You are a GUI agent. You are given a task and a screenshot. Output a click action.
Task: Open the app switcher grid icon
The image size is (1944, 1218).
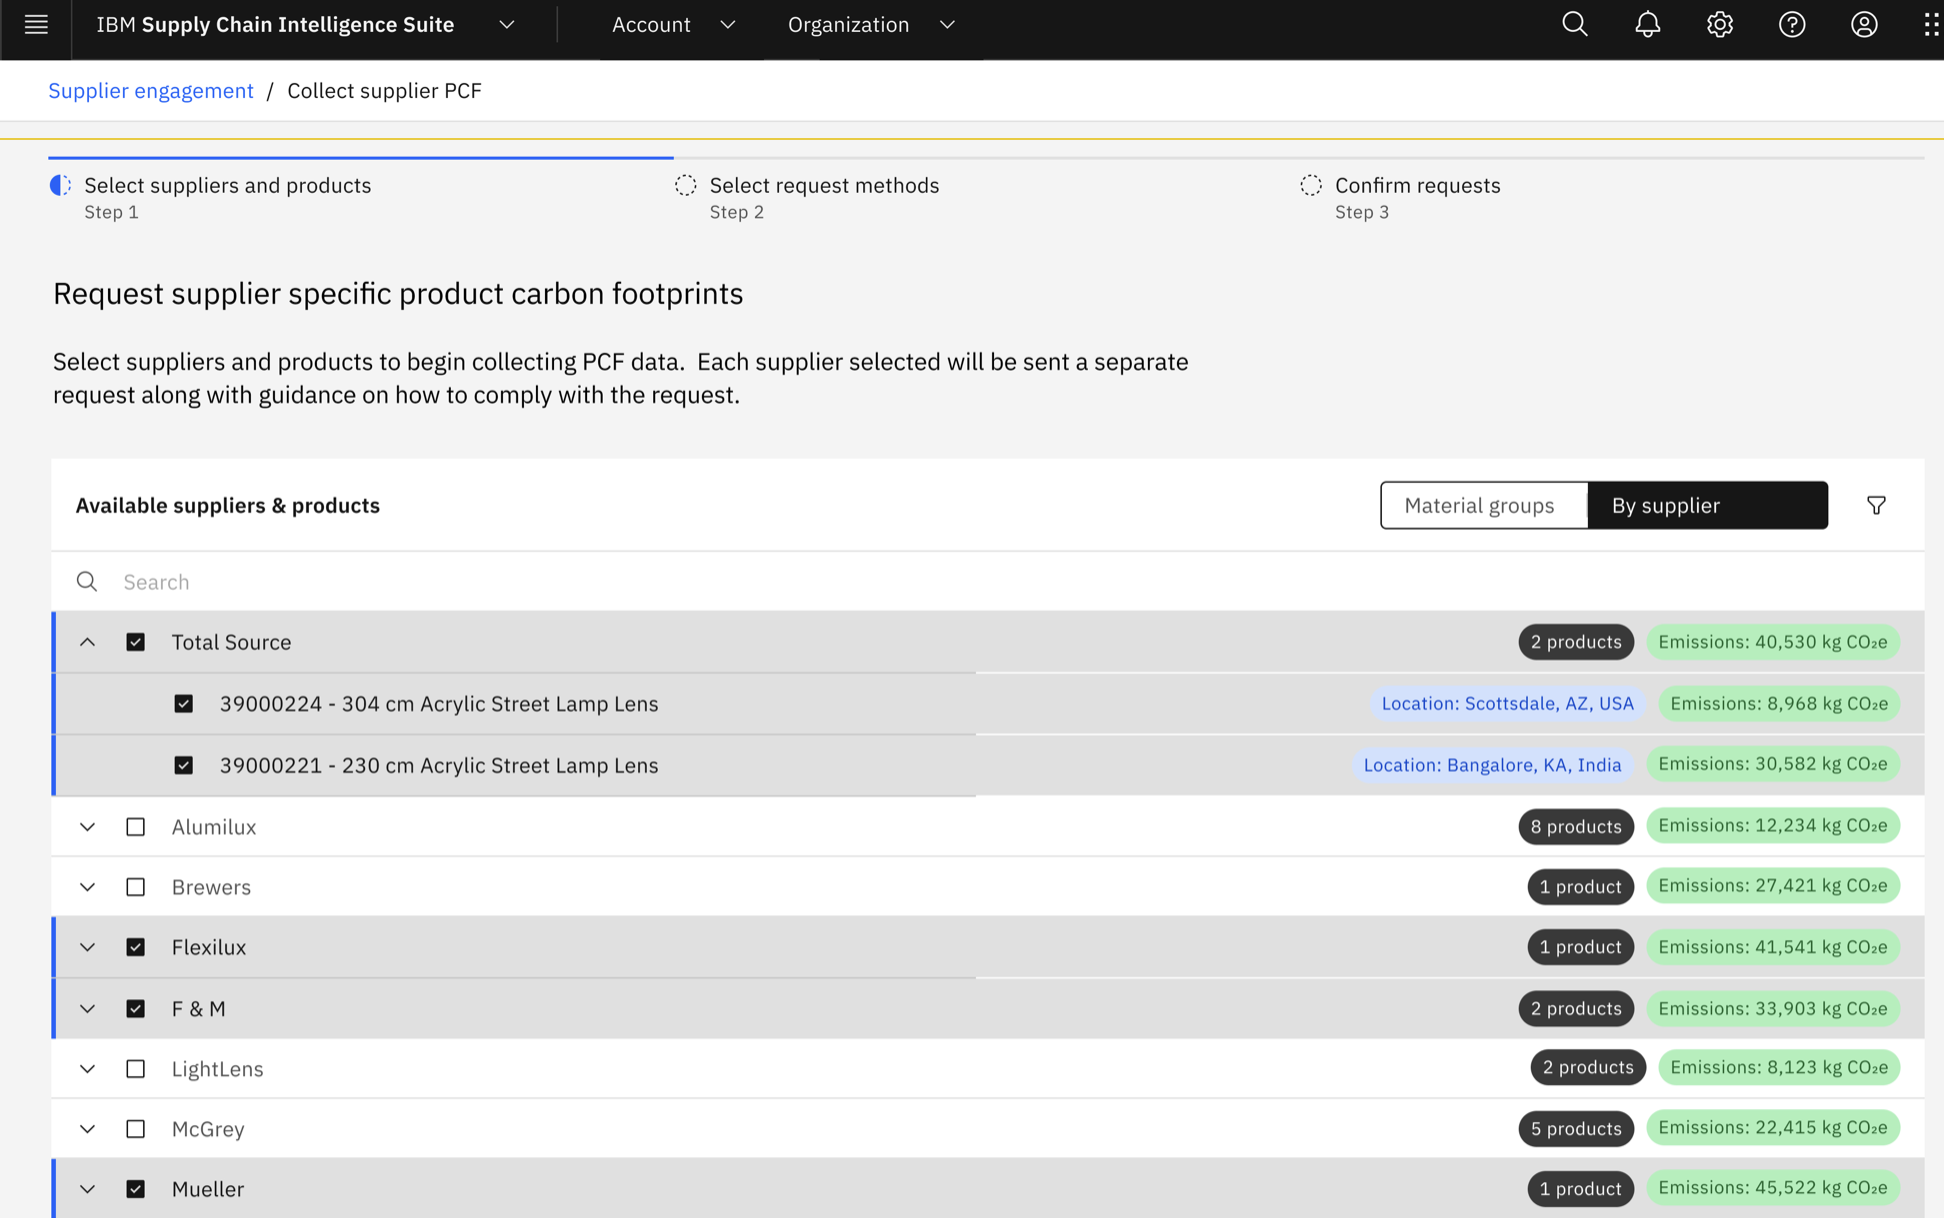[1931, 25]
